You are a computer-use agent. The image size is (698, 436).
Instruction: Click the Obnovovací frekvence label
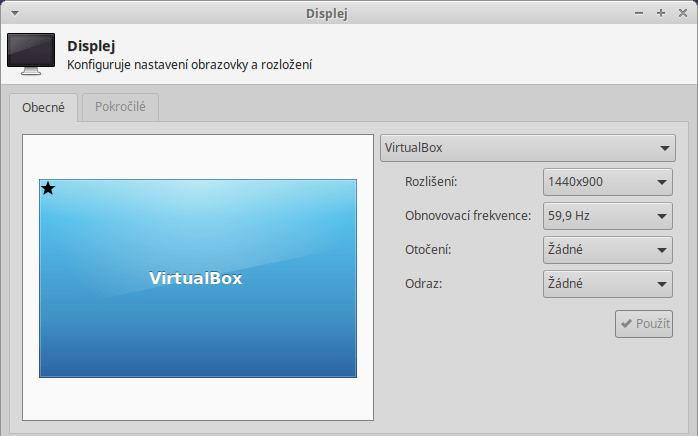tap(468, 216)
